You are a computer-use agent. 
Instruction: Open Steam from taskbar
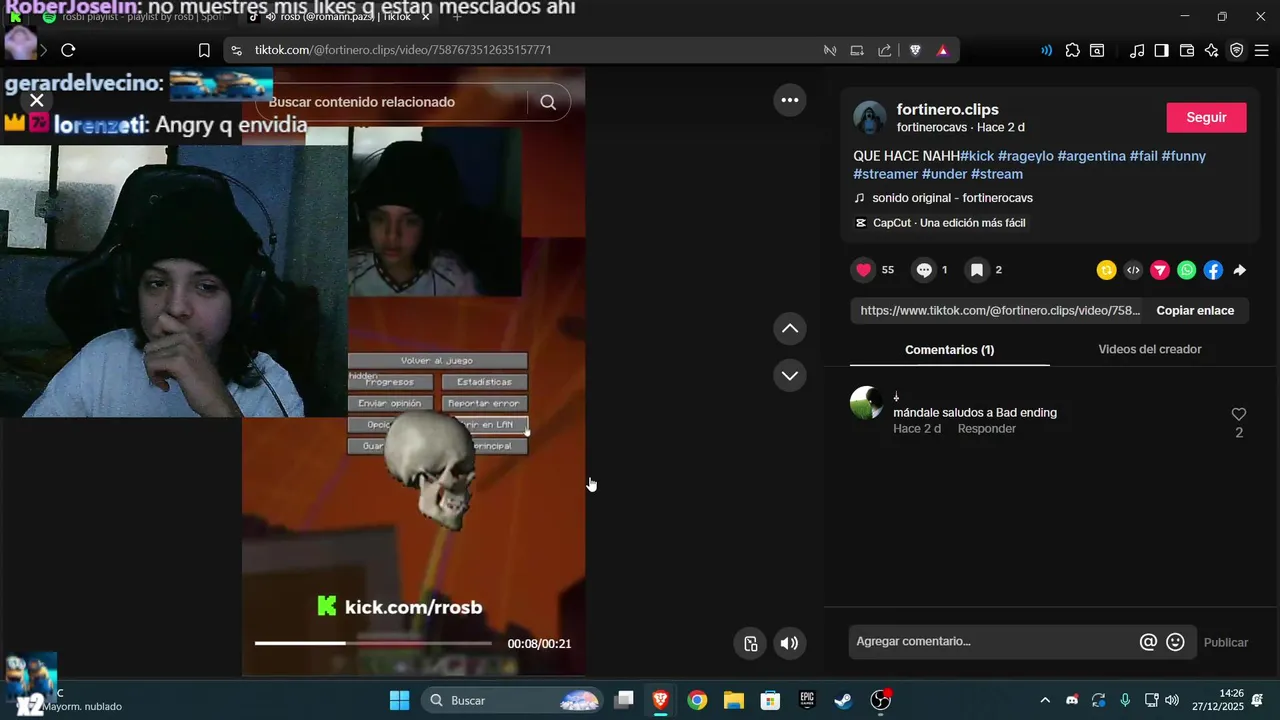843,700
